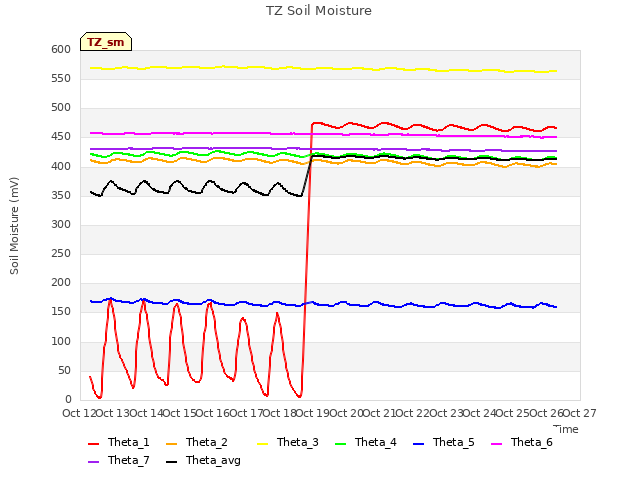The width and height of the screenshot is (640, 480).
Task: Click the Theta_5 blue legend swatch
Action: click(418, 444)
